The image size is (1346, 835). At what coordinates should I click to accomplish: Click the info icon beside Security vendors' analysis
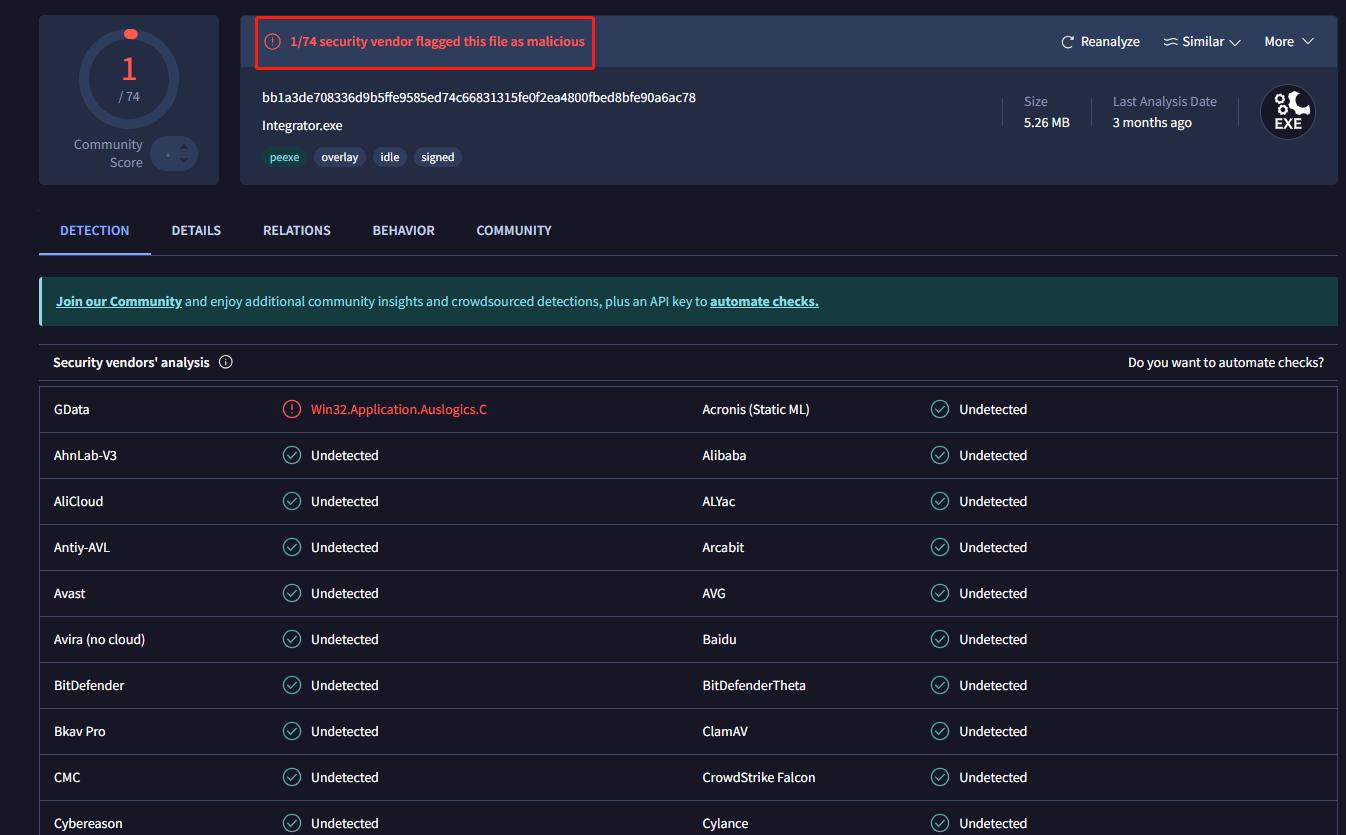coord(225,362)
